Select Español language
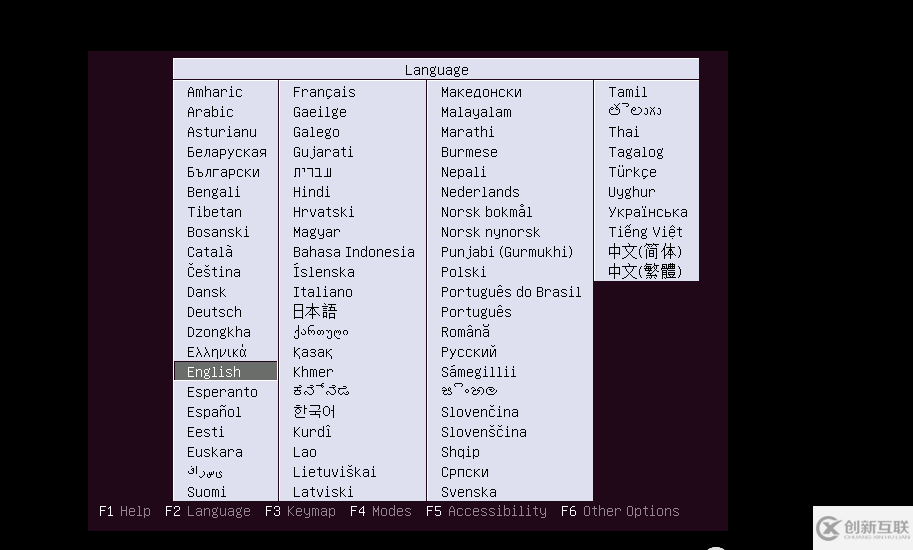This screenshot has height=550, width=913. (214, 411)
